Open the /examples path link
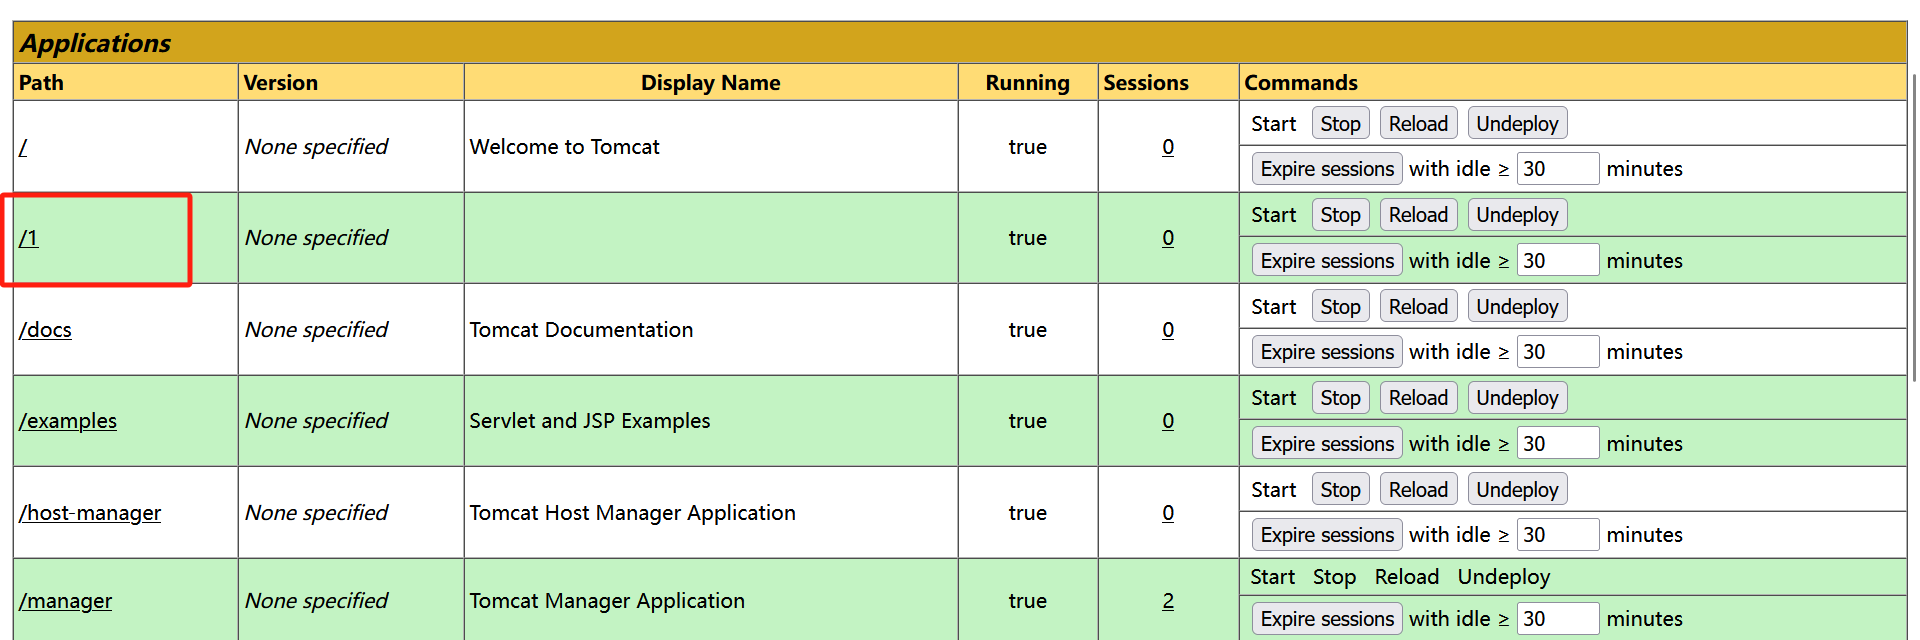Viewport: 1920px width, 640px height. coord(68,421)
